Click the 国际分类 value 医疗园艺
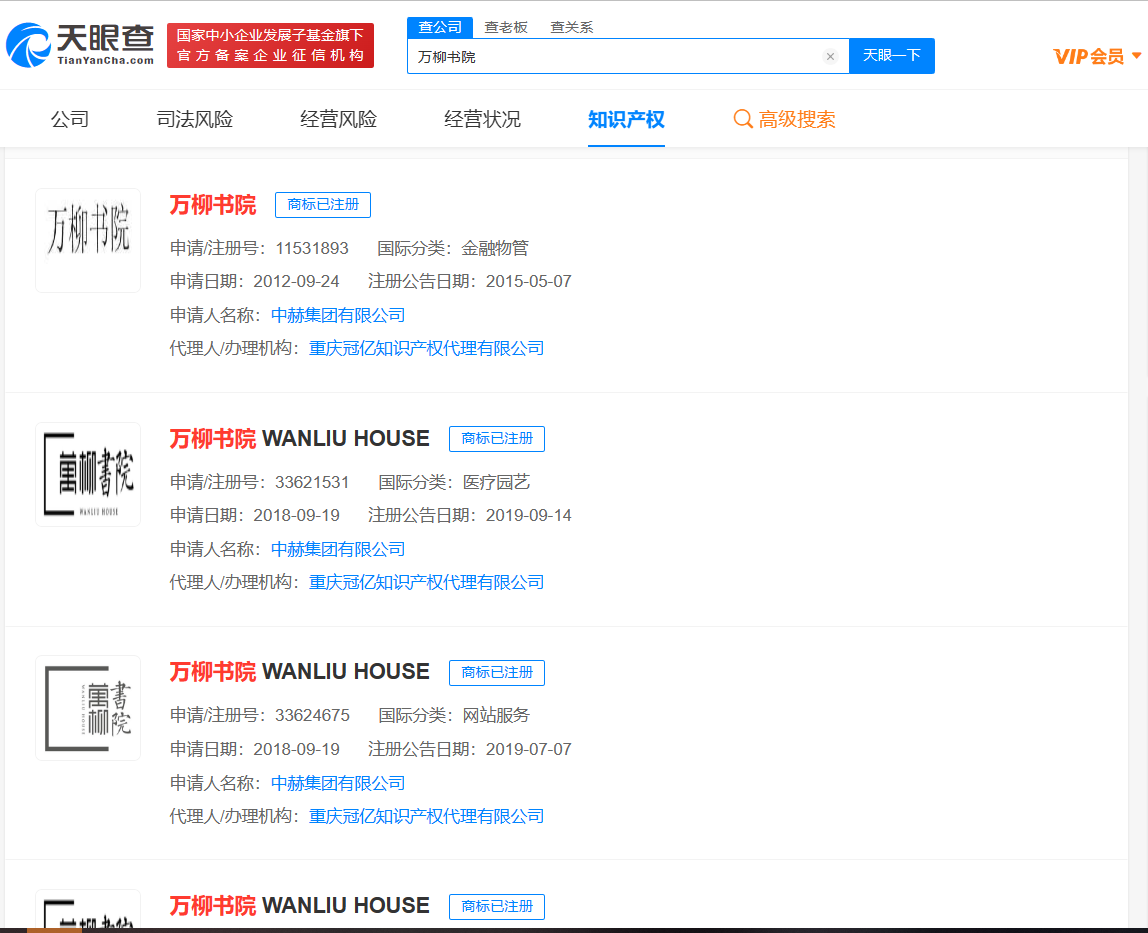Viewport: 1148px width, 933px height. (x=496, y=483)
